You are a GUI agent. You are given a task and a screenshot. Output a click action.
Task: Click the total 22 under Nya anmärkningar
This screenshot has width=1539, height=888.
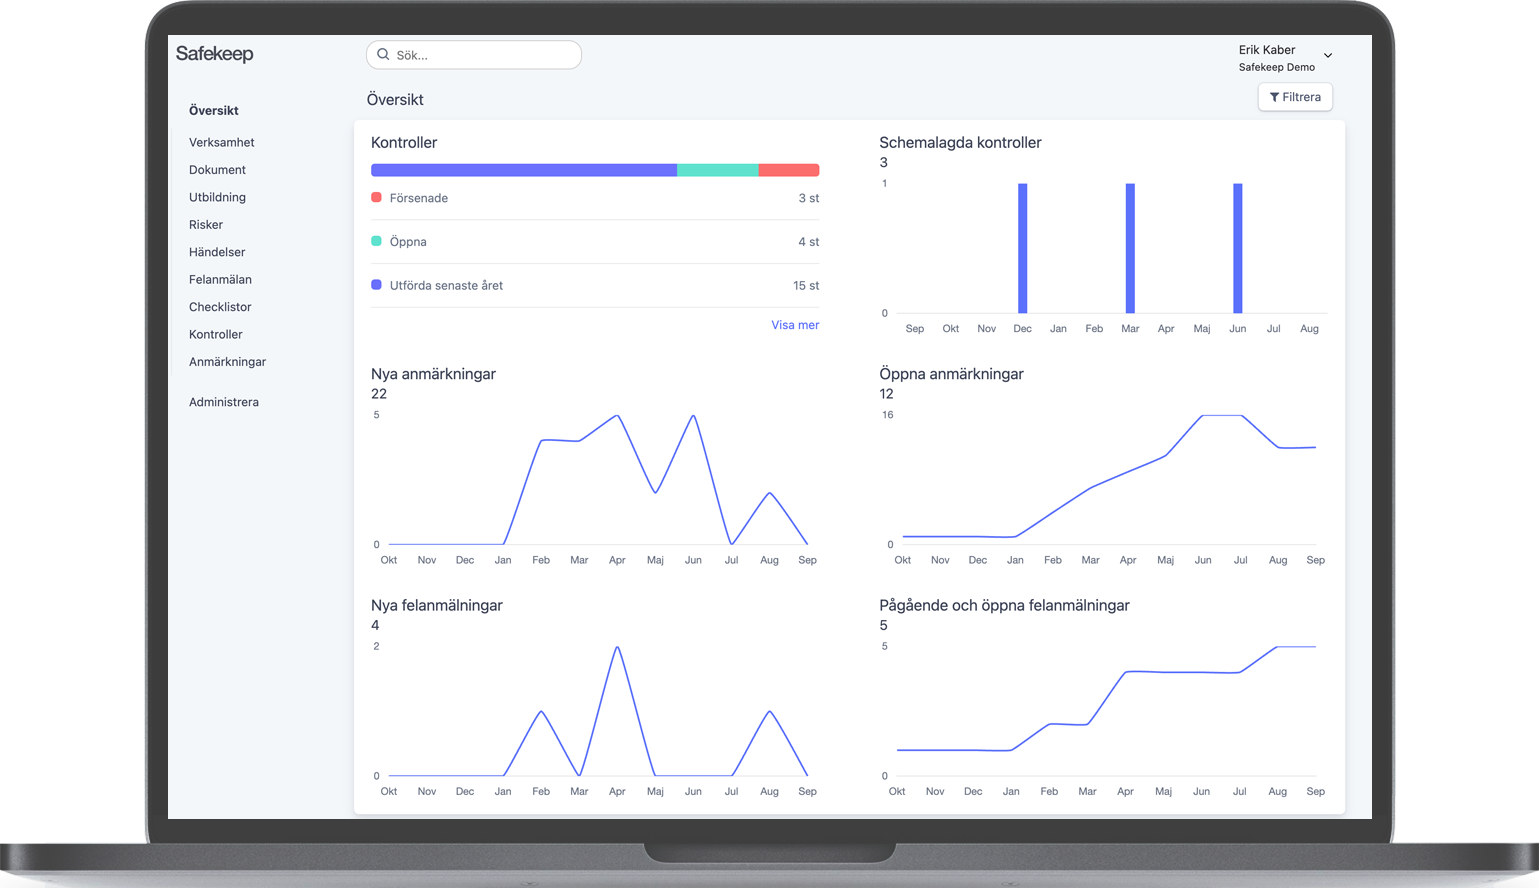[379, 394]
